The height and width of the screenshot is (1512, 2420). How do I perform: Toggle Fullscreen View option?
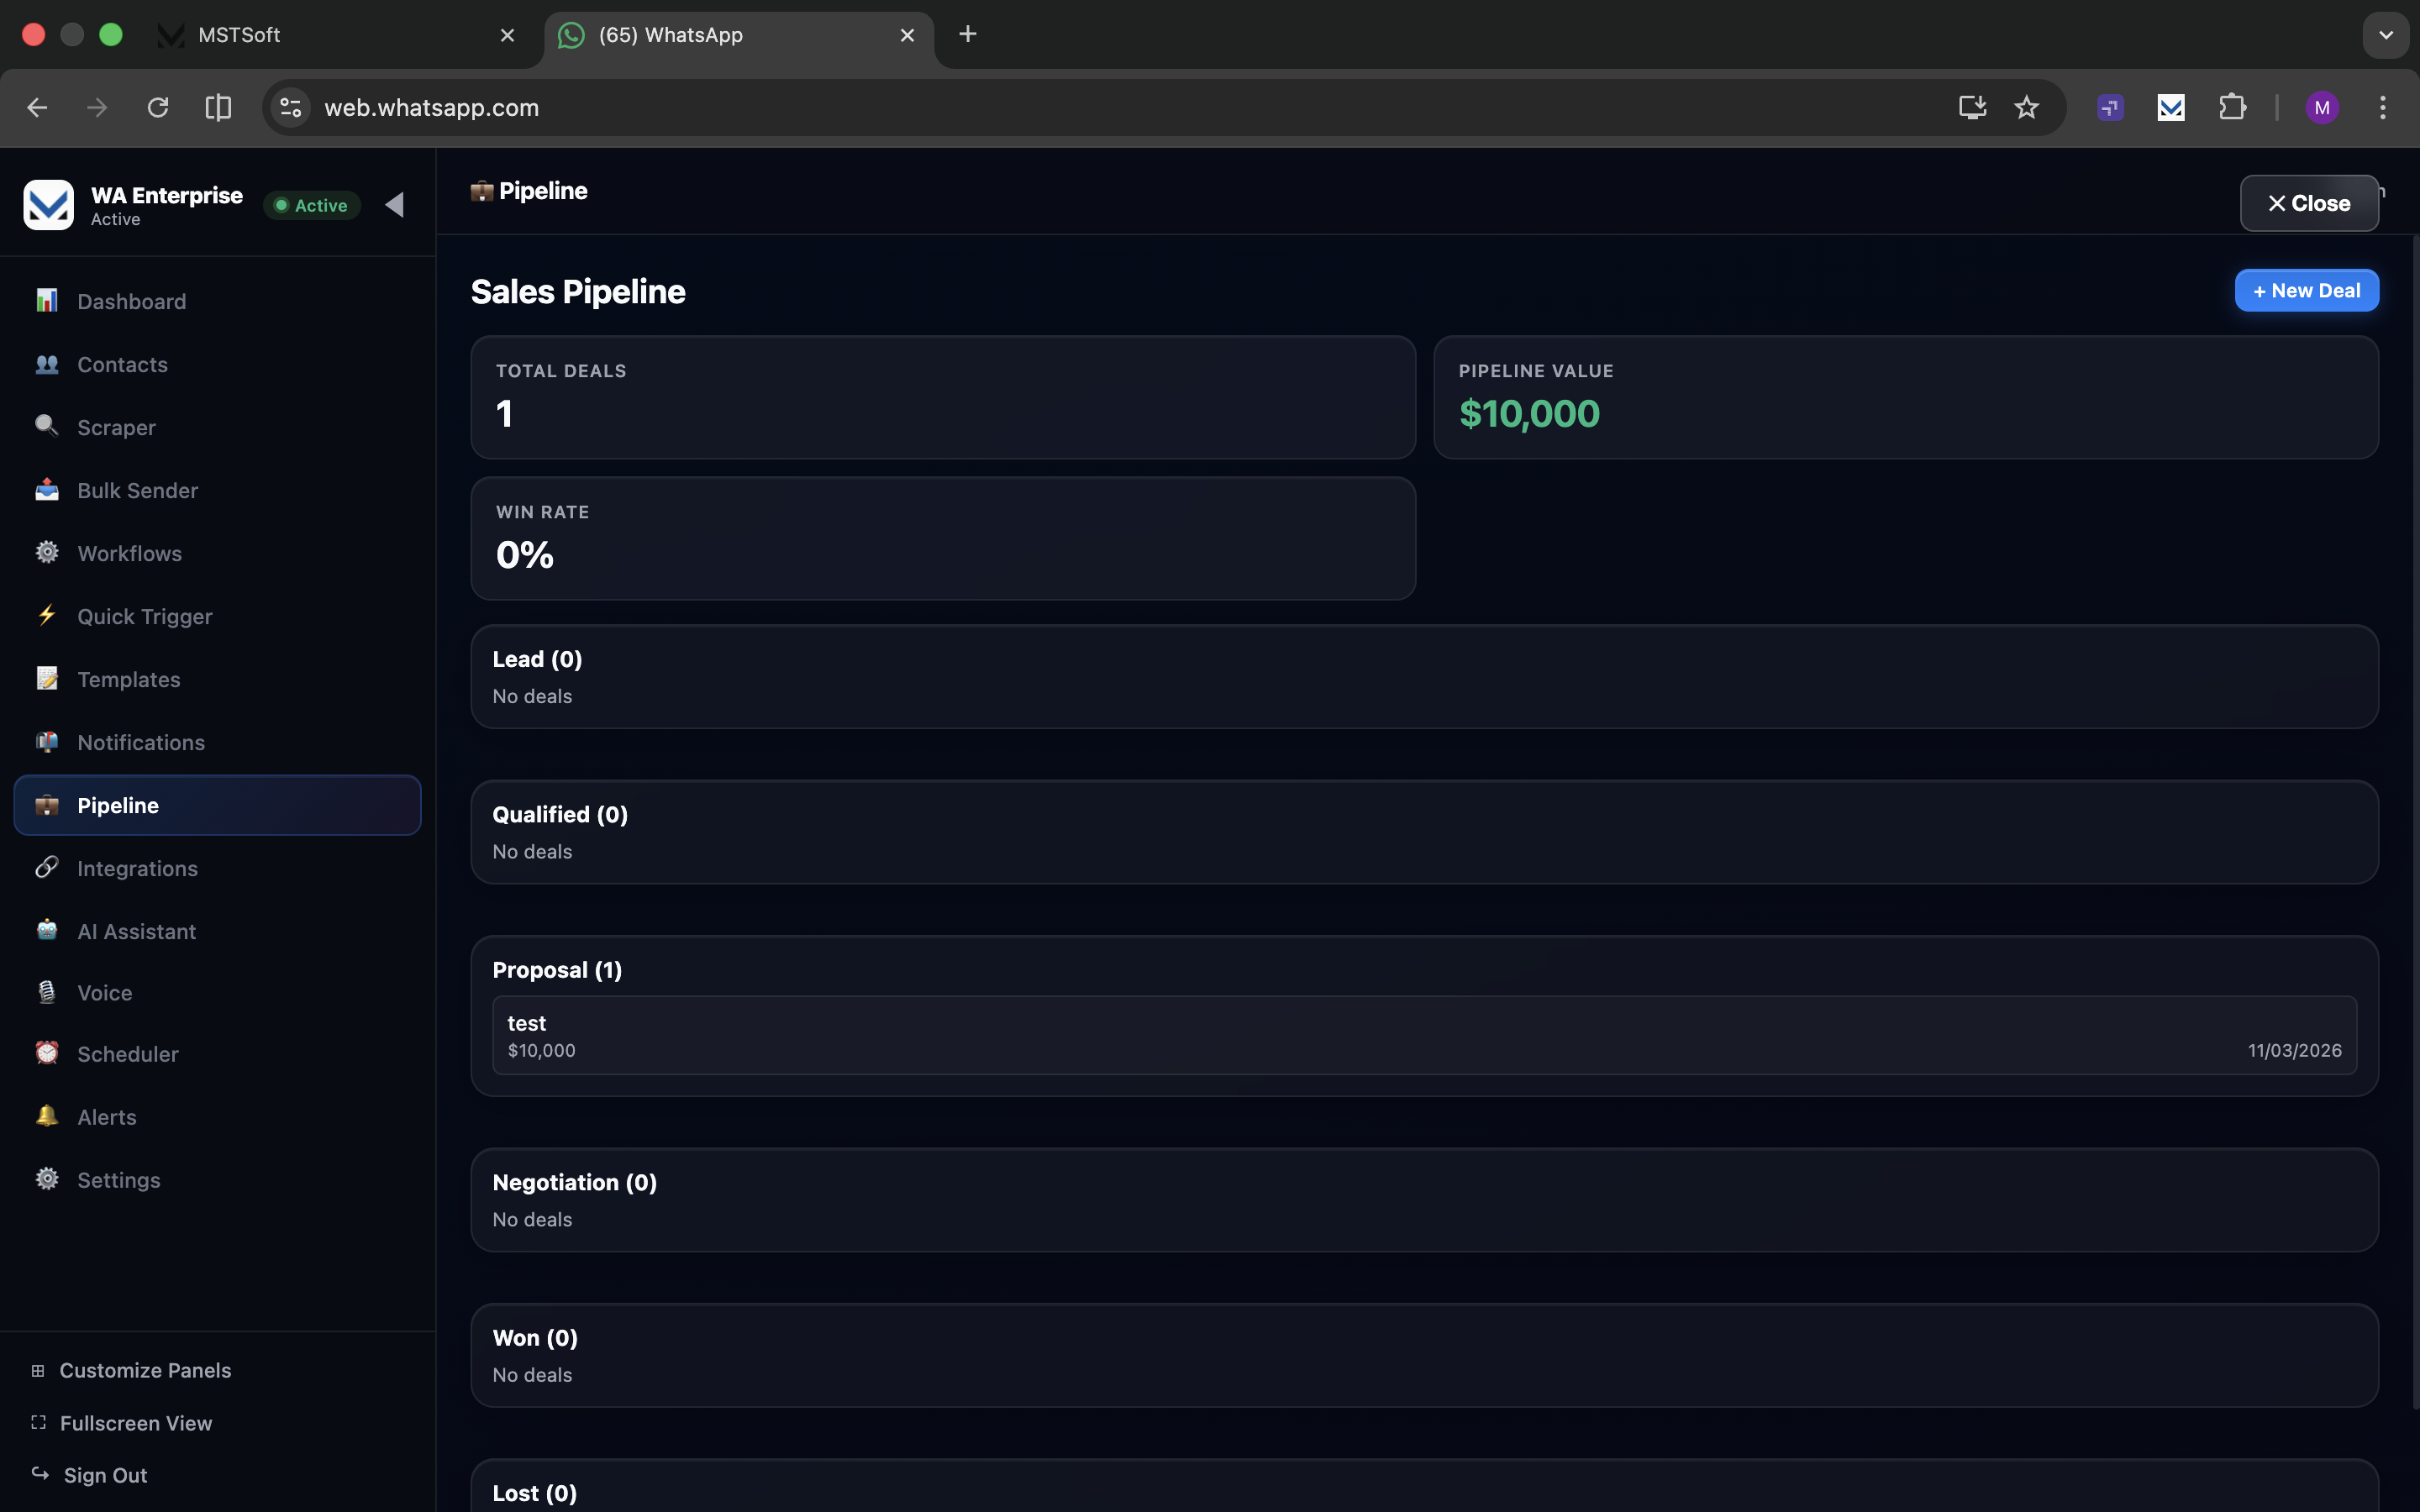pos(136,1423)
